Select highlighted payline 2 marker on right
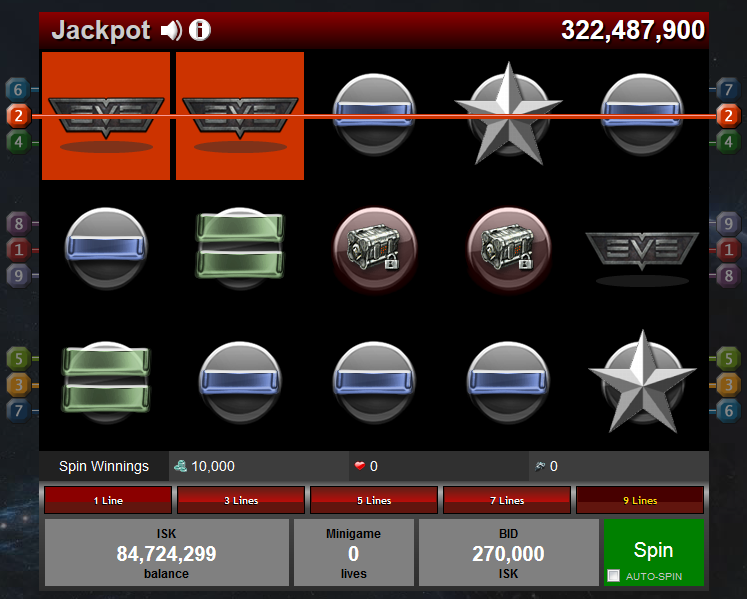This screenshot has height=599, width=747. coord(728,115)
